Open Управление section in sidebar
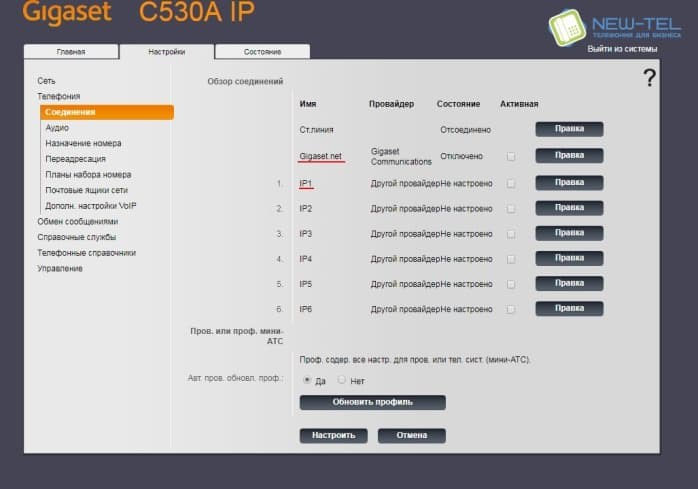The height and width of the screenshot is (489, 698). pos(60,268)
